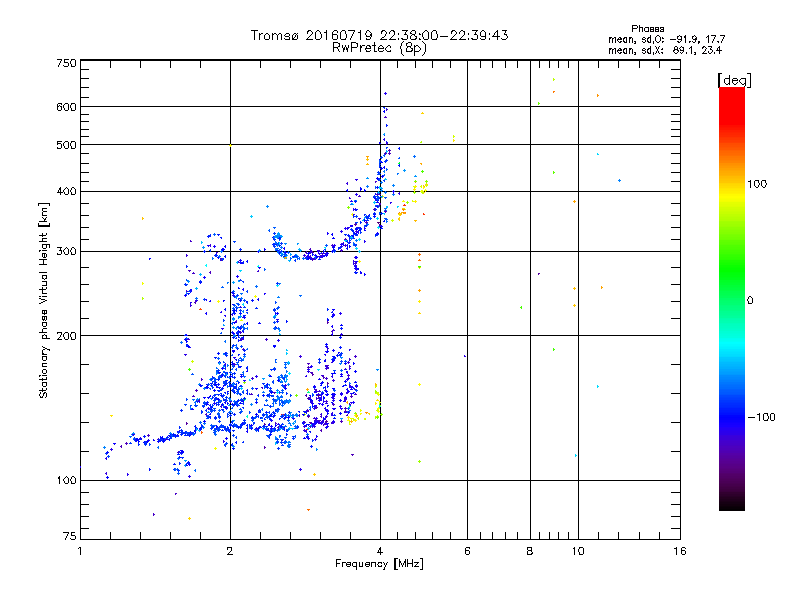800x600 pixels.
Task: Click the '0' label on the colorbar
Action: 750,301
